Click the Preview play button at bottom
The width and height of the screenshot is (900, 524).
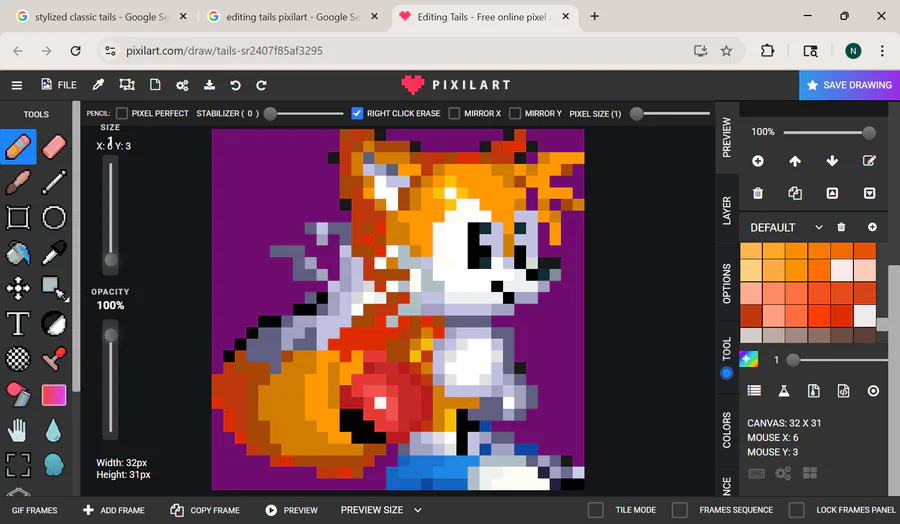pos(292,510)
